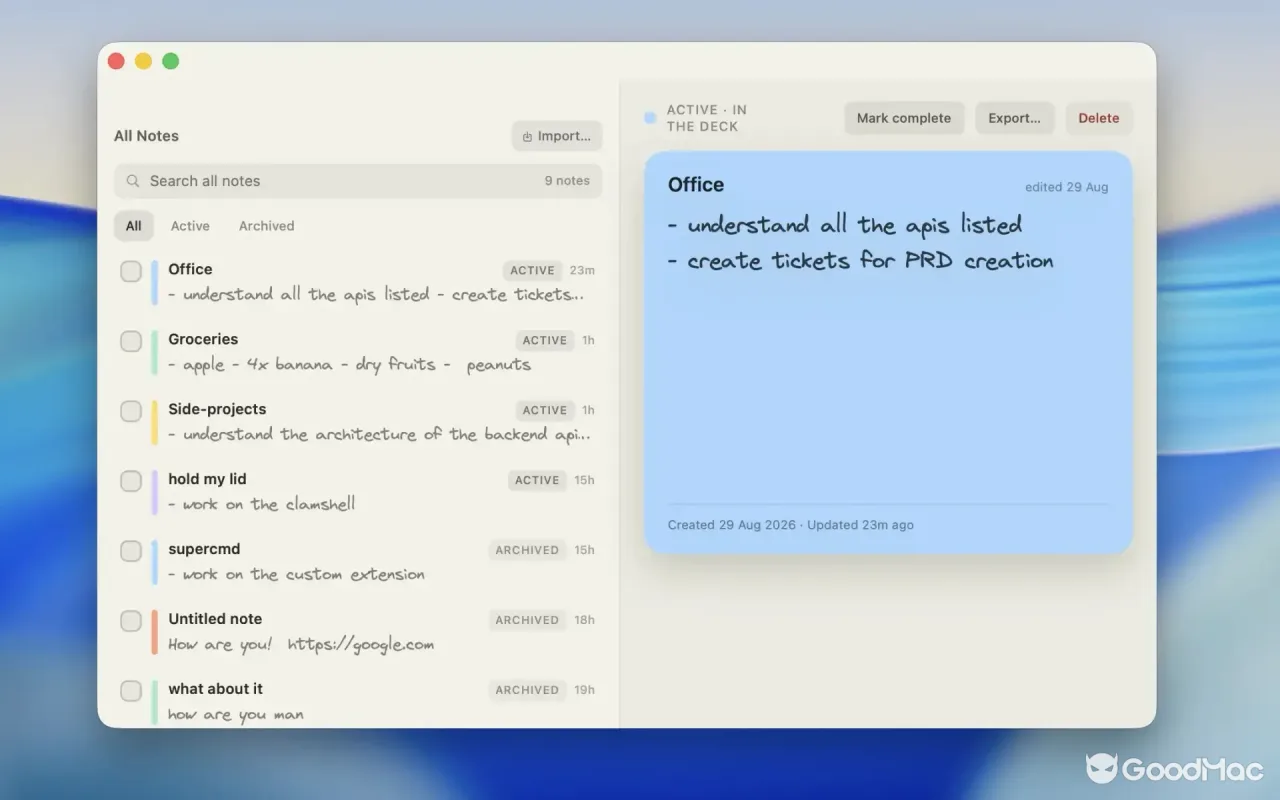Click the blue color bar of Office note
Screen dimensions: 1280x800
click(155, 282)
